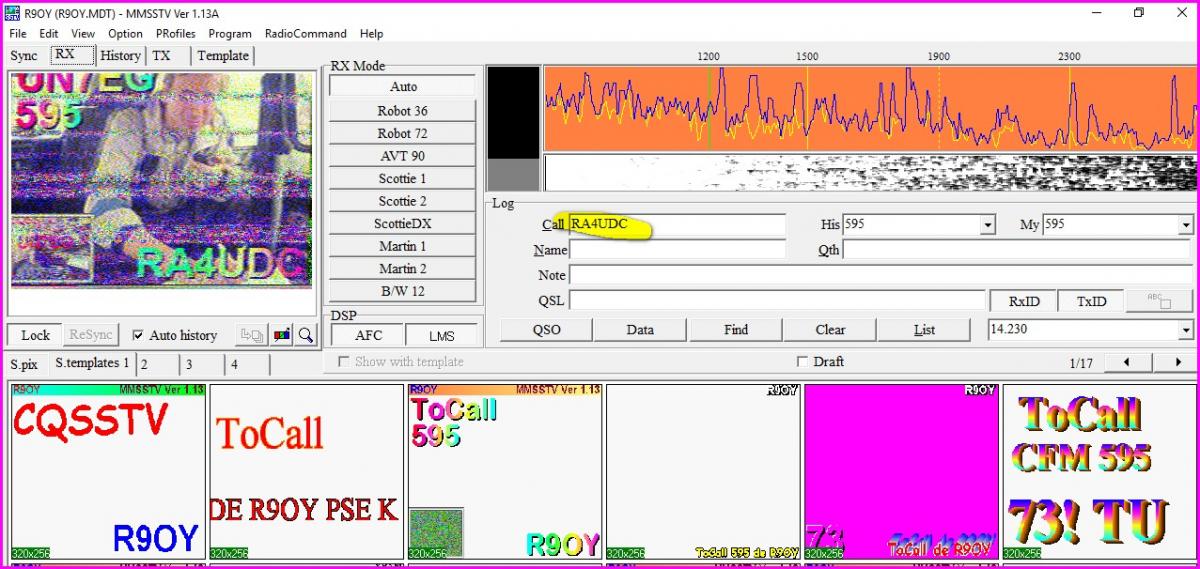Open the RadioCommand menu
The height and width of the screenshot is (569, 1200).
[305, 33]
